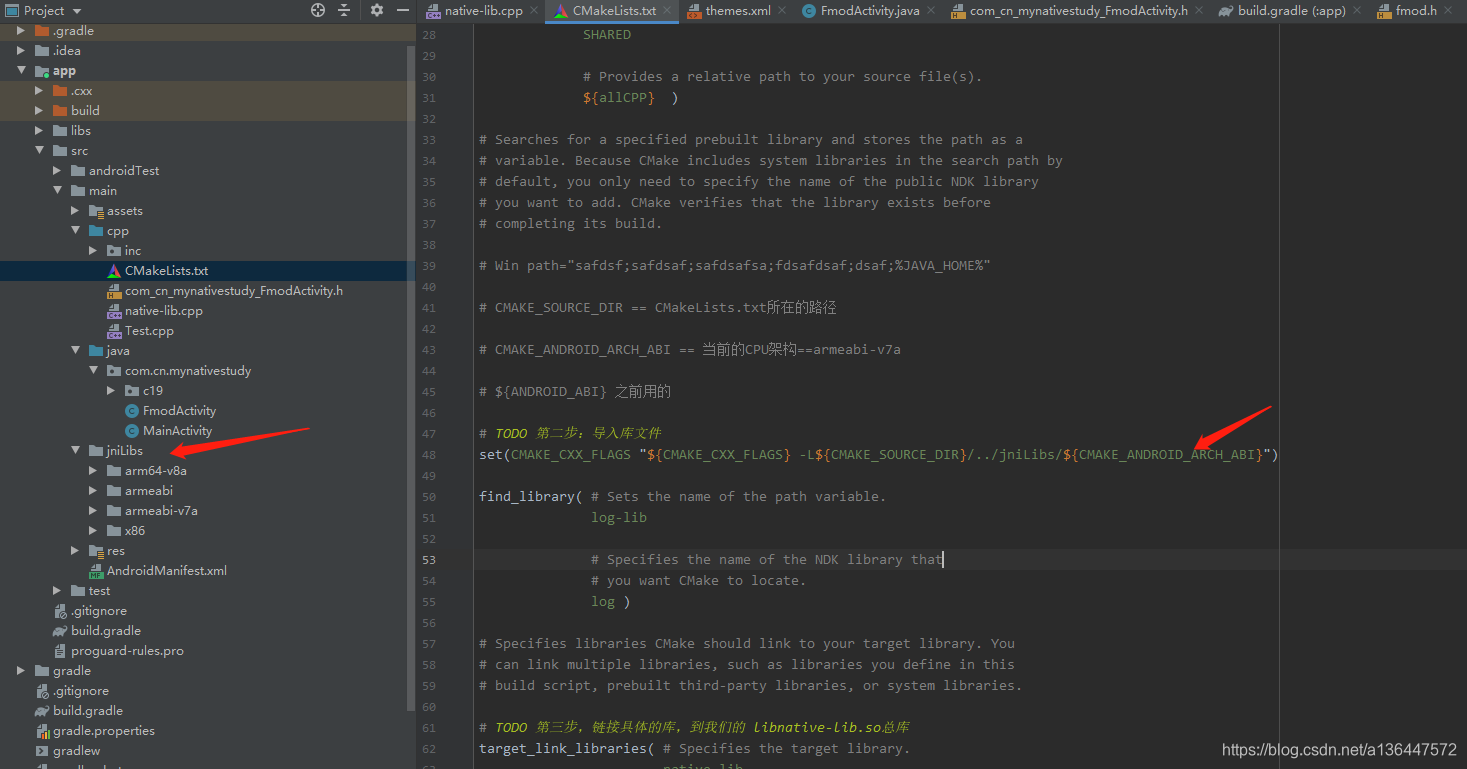The image size is (1467, 769).
Task: Open the com_cn_mynativestudy_FmodActivity.h tab
Action: [x=1079, y=11]
